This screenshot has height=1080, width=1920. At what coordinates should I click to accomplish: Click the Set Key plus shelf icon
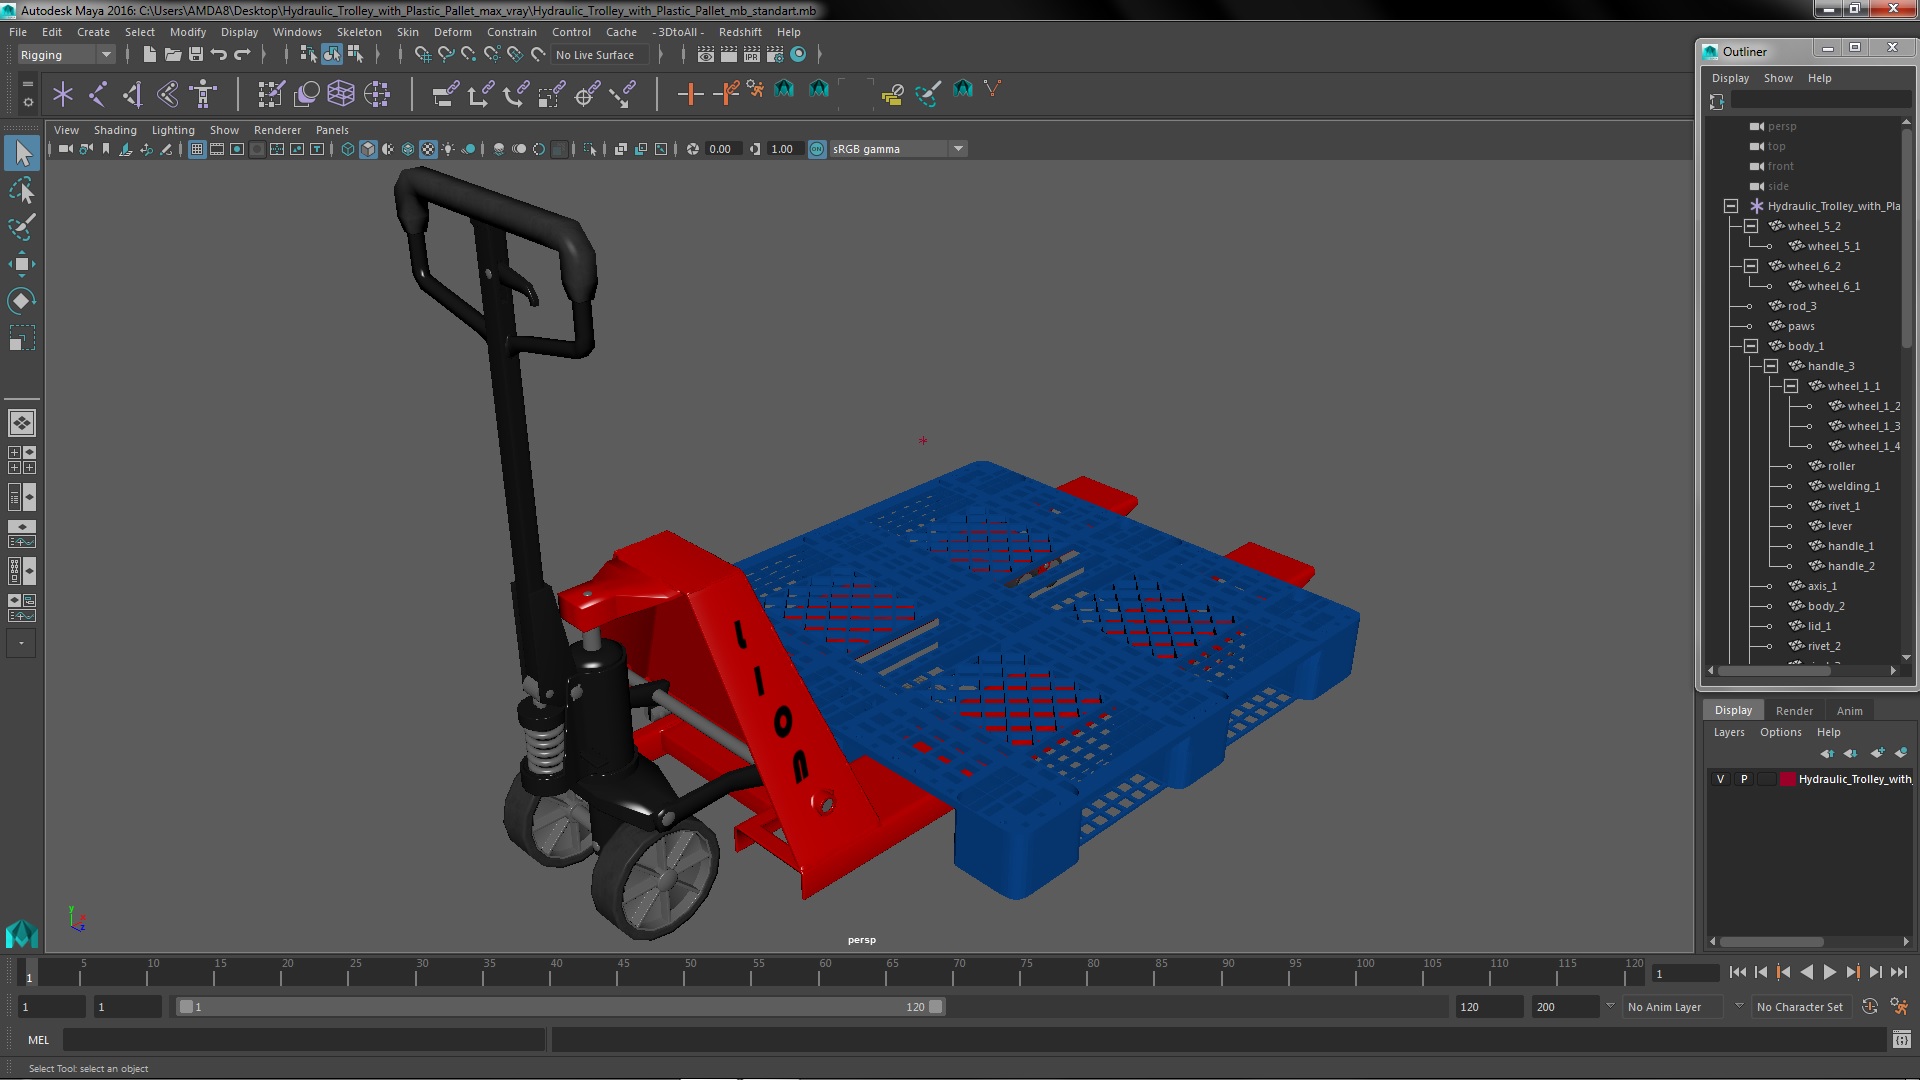[690, 94]
